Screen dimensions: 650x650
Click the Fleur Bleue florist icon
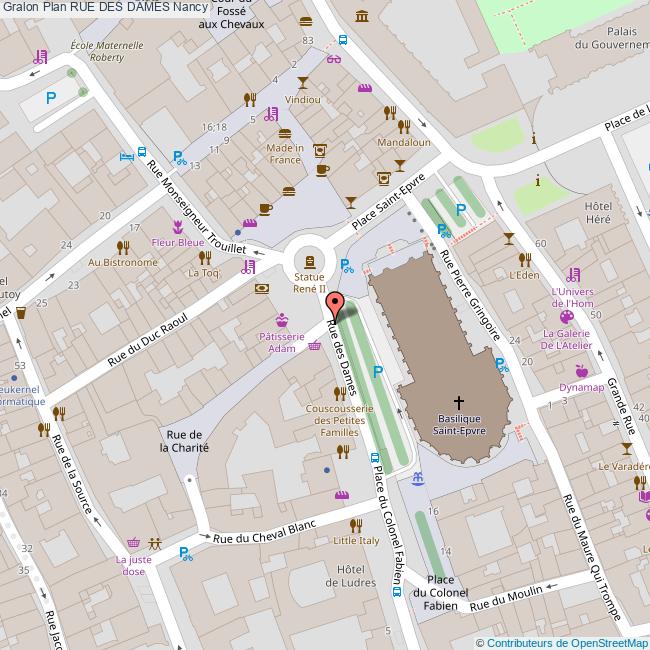point(177,227)
